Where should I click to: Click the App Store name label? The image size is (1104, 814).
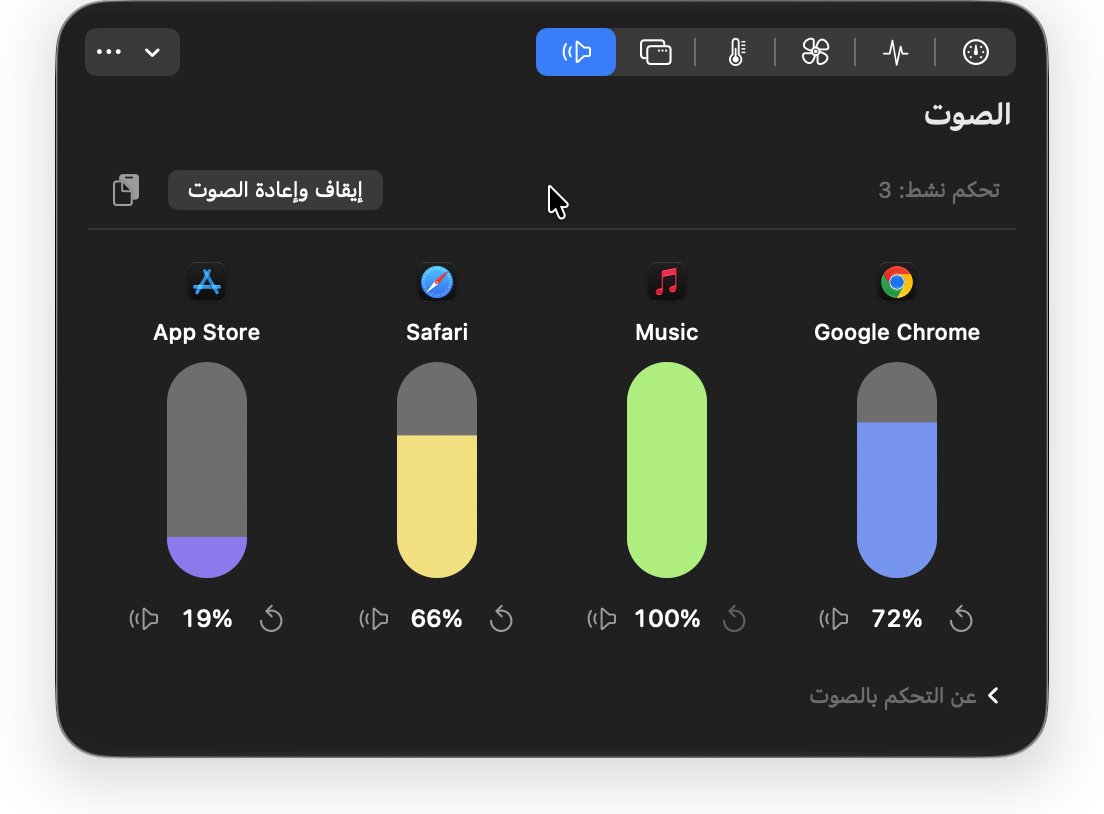point(207,332)
